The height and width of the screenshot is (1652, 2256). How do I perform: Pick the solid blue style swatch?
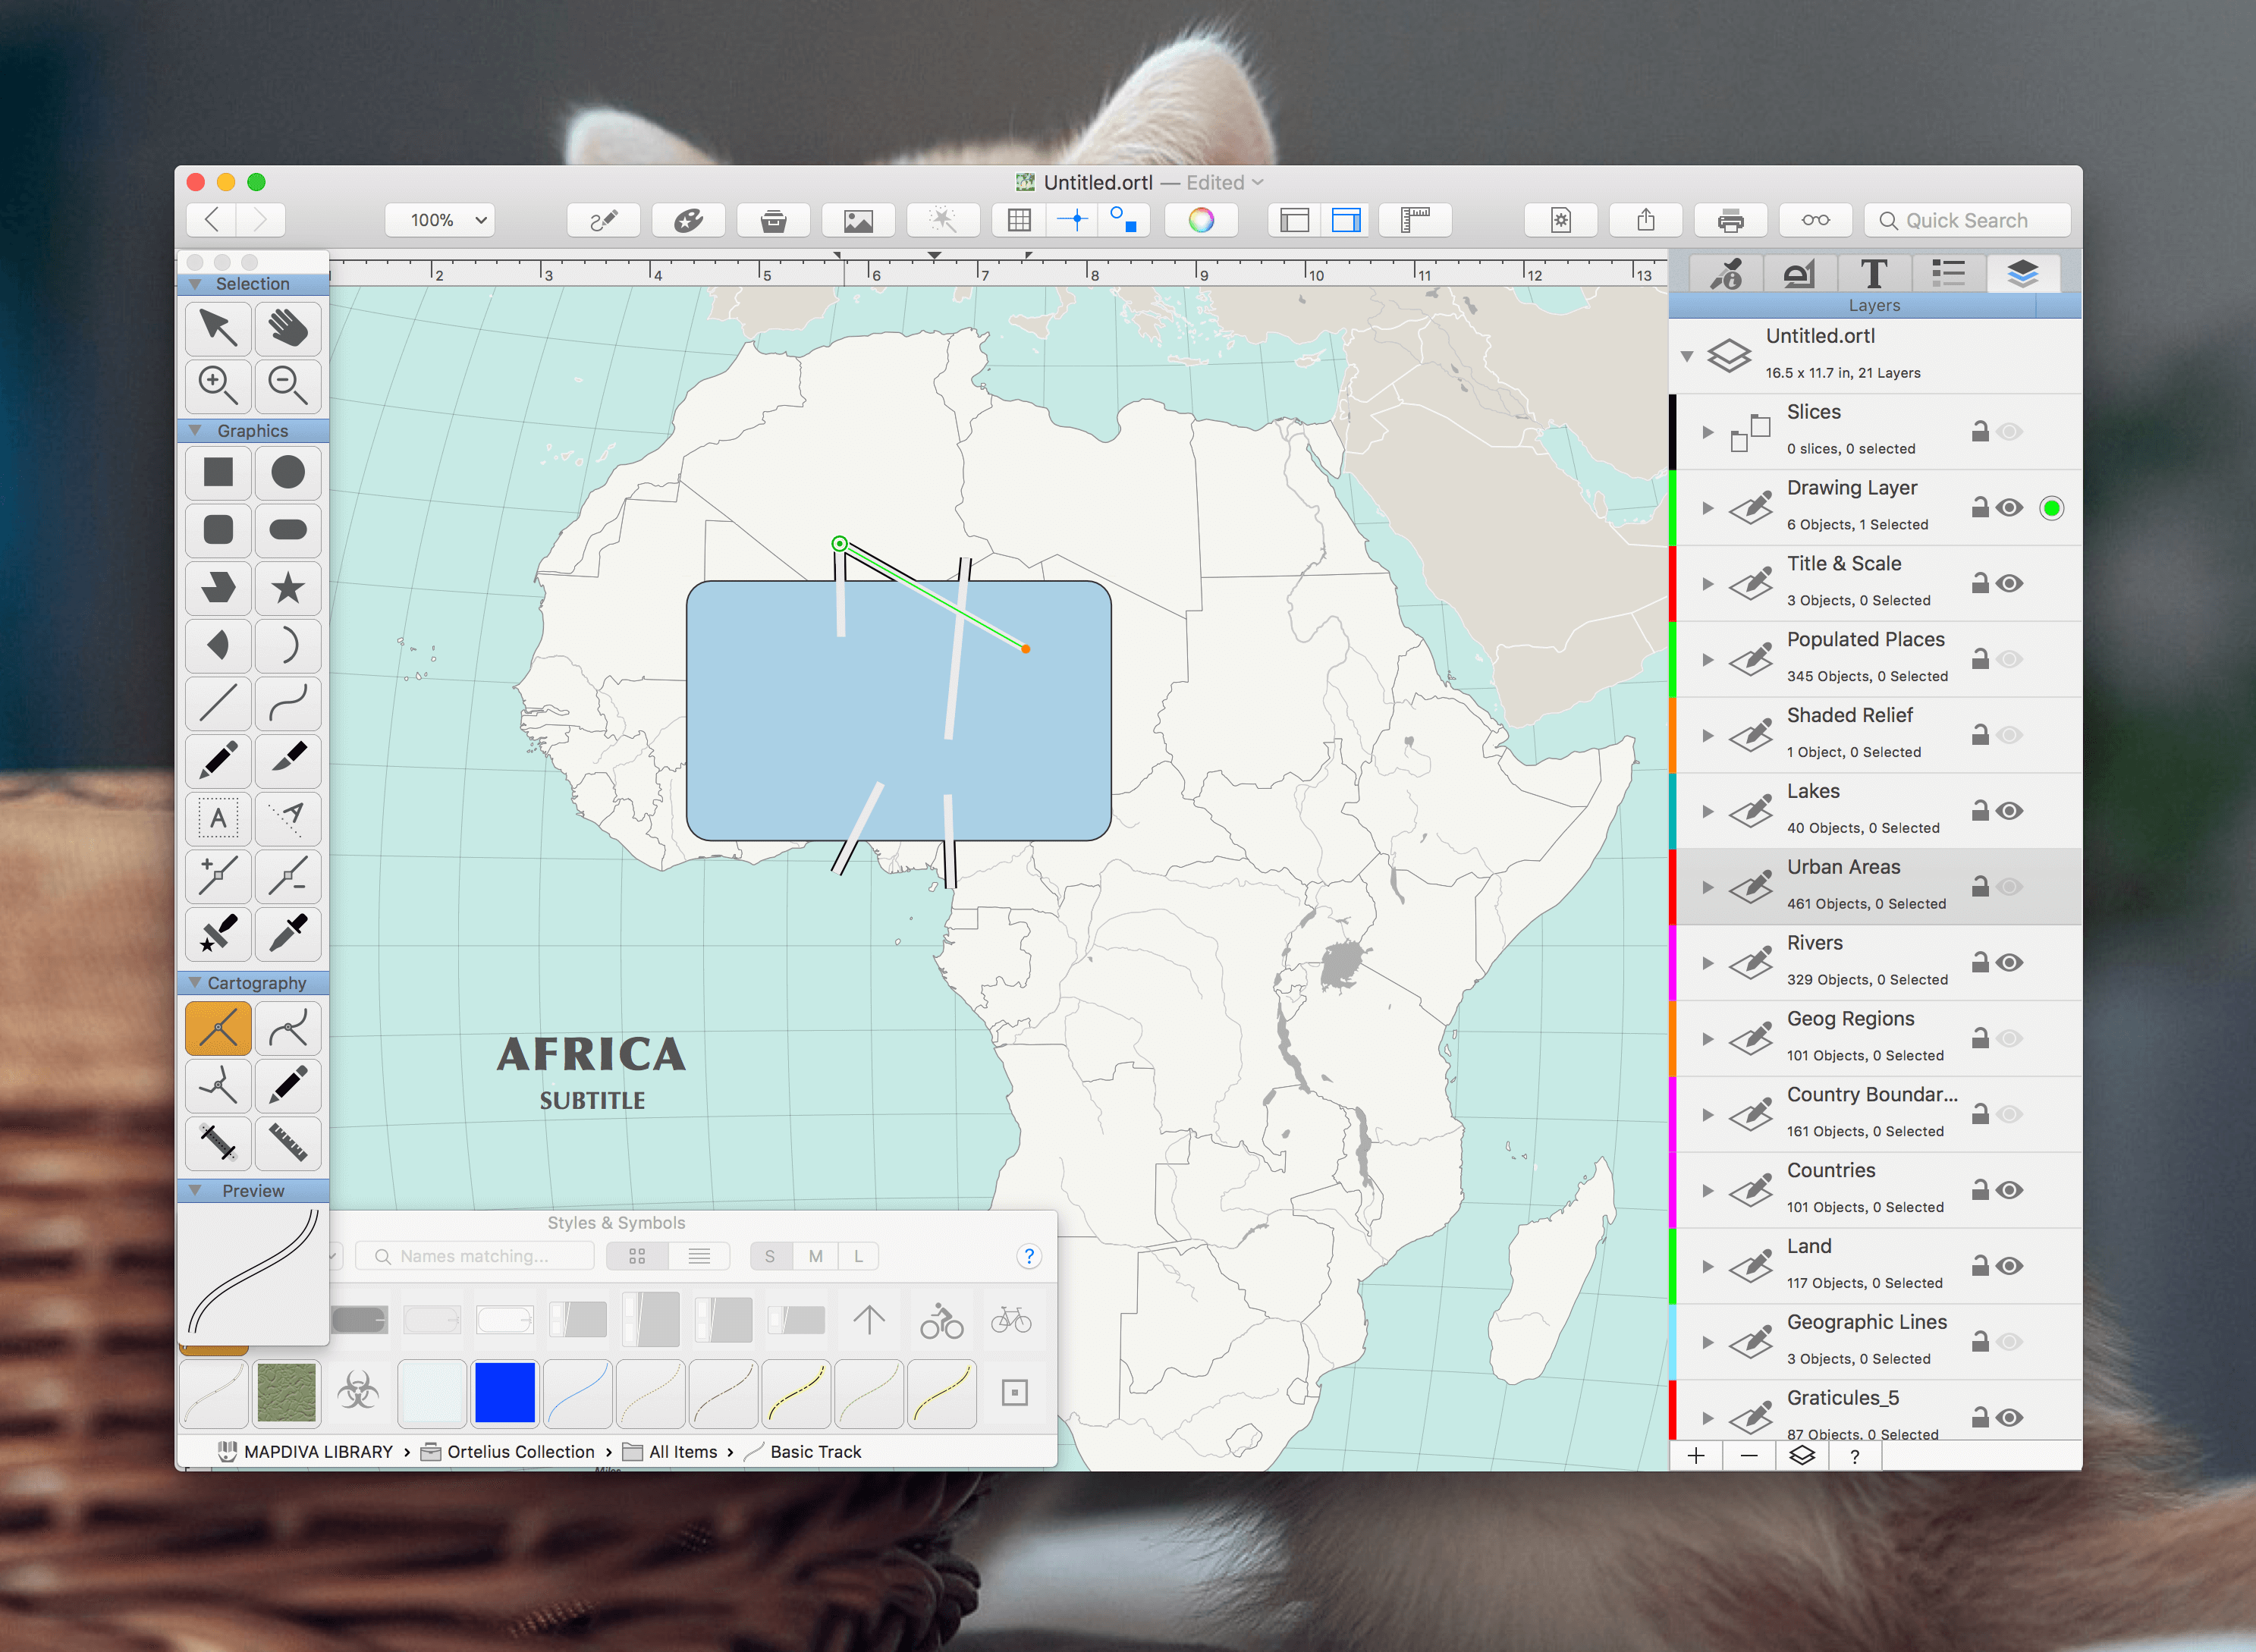point(505,1392)
